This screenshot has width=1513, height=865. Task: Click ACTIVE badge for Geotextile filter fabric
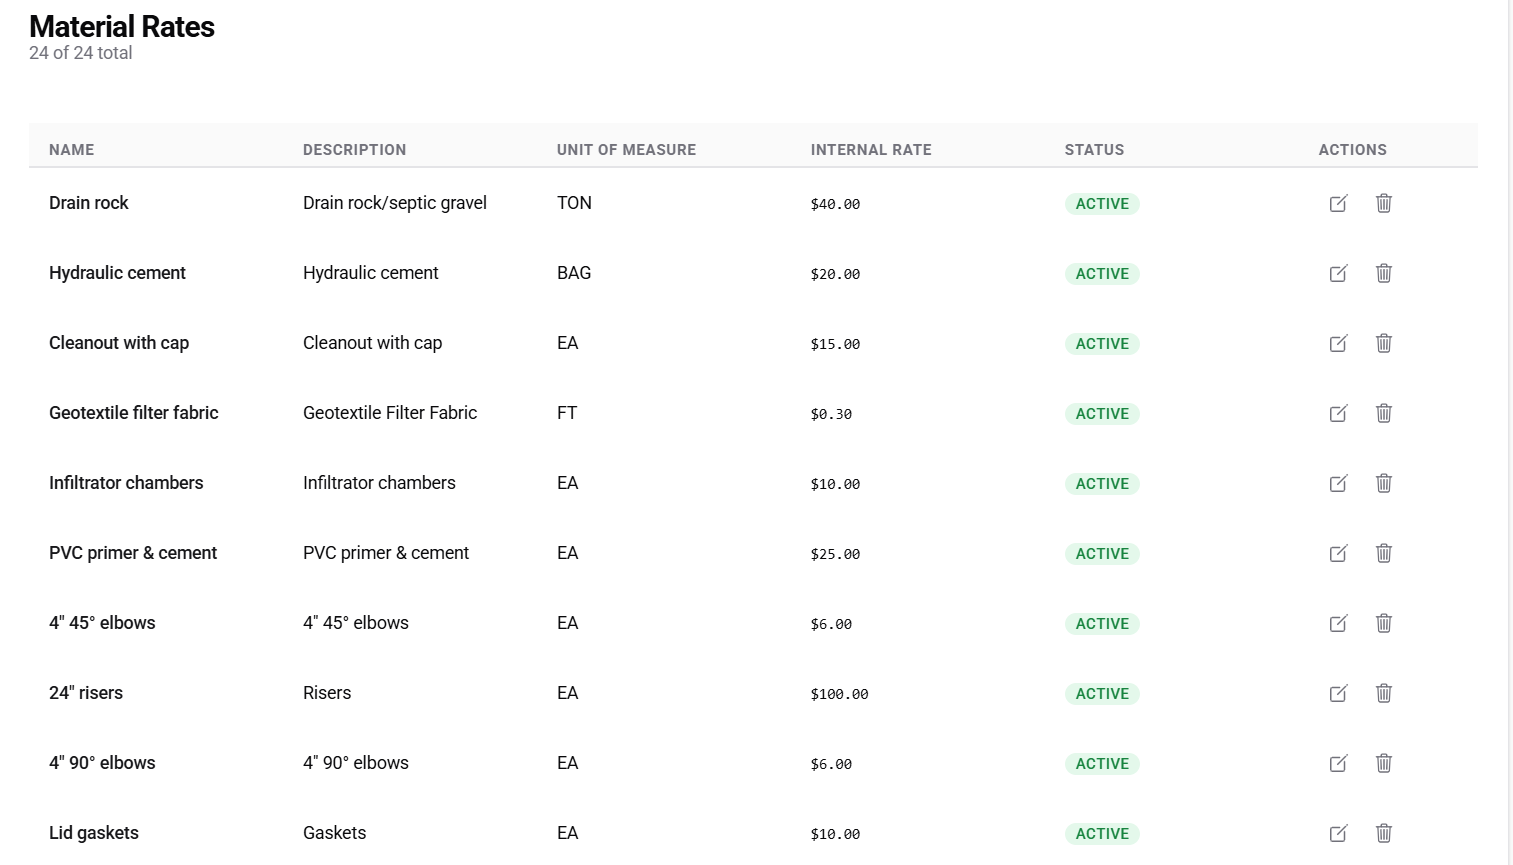click(x=1102, y=414)
